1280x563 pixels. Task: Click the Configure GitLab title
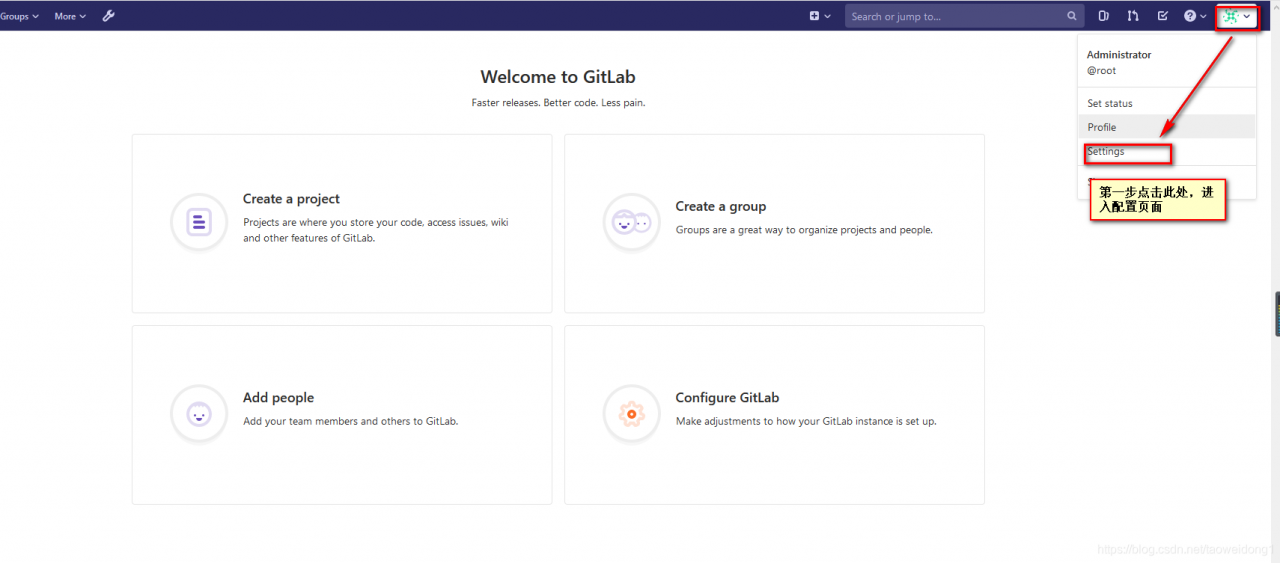pyautogui.click(x=727, y=397)
